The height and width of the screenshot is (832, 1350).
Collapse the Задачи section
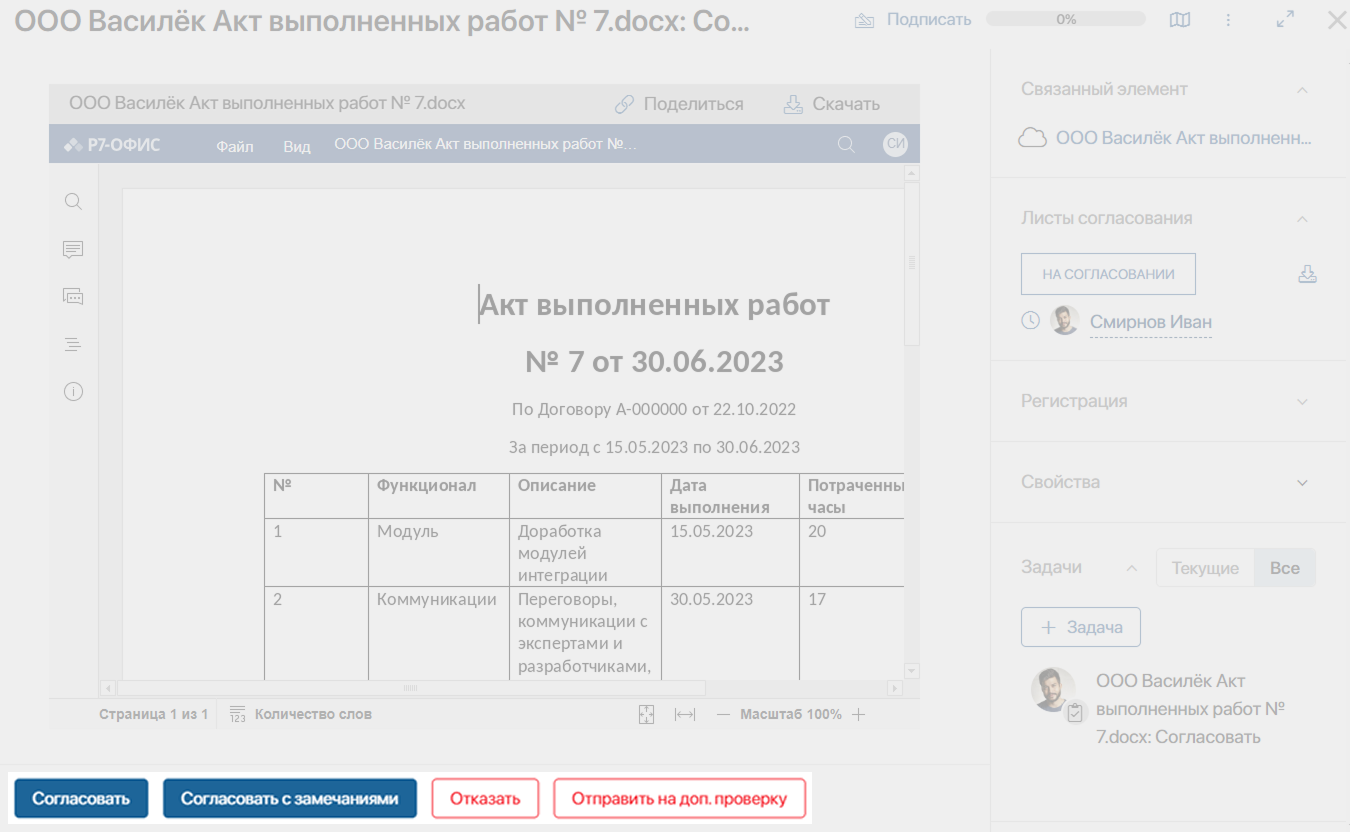coord(1131,568)
